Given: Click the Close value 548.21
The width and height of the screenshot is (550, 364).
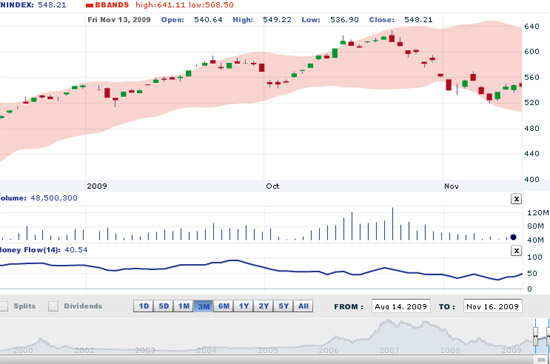Looking at the screenshot, I should click(x=418, y=20).
